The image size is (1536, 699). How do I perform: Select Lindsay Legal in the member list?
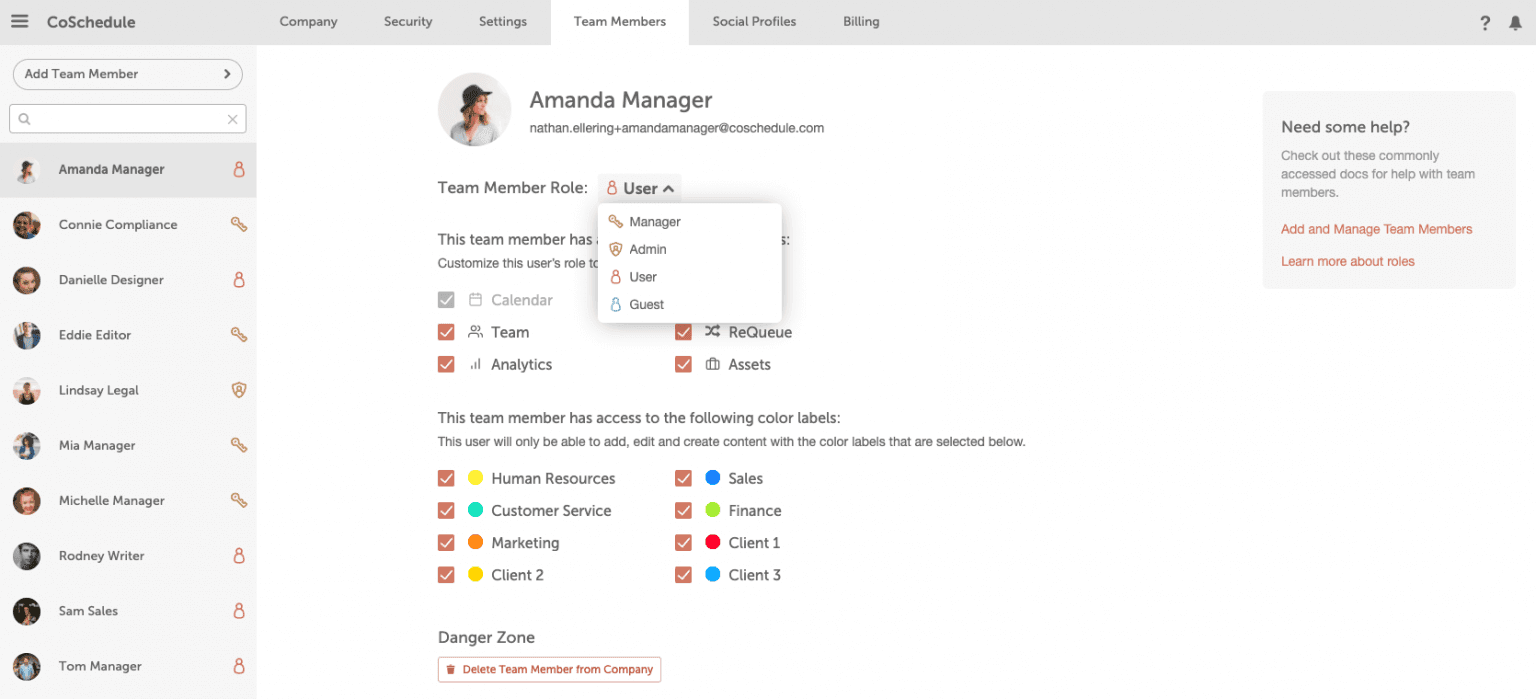tap(128, 390)
